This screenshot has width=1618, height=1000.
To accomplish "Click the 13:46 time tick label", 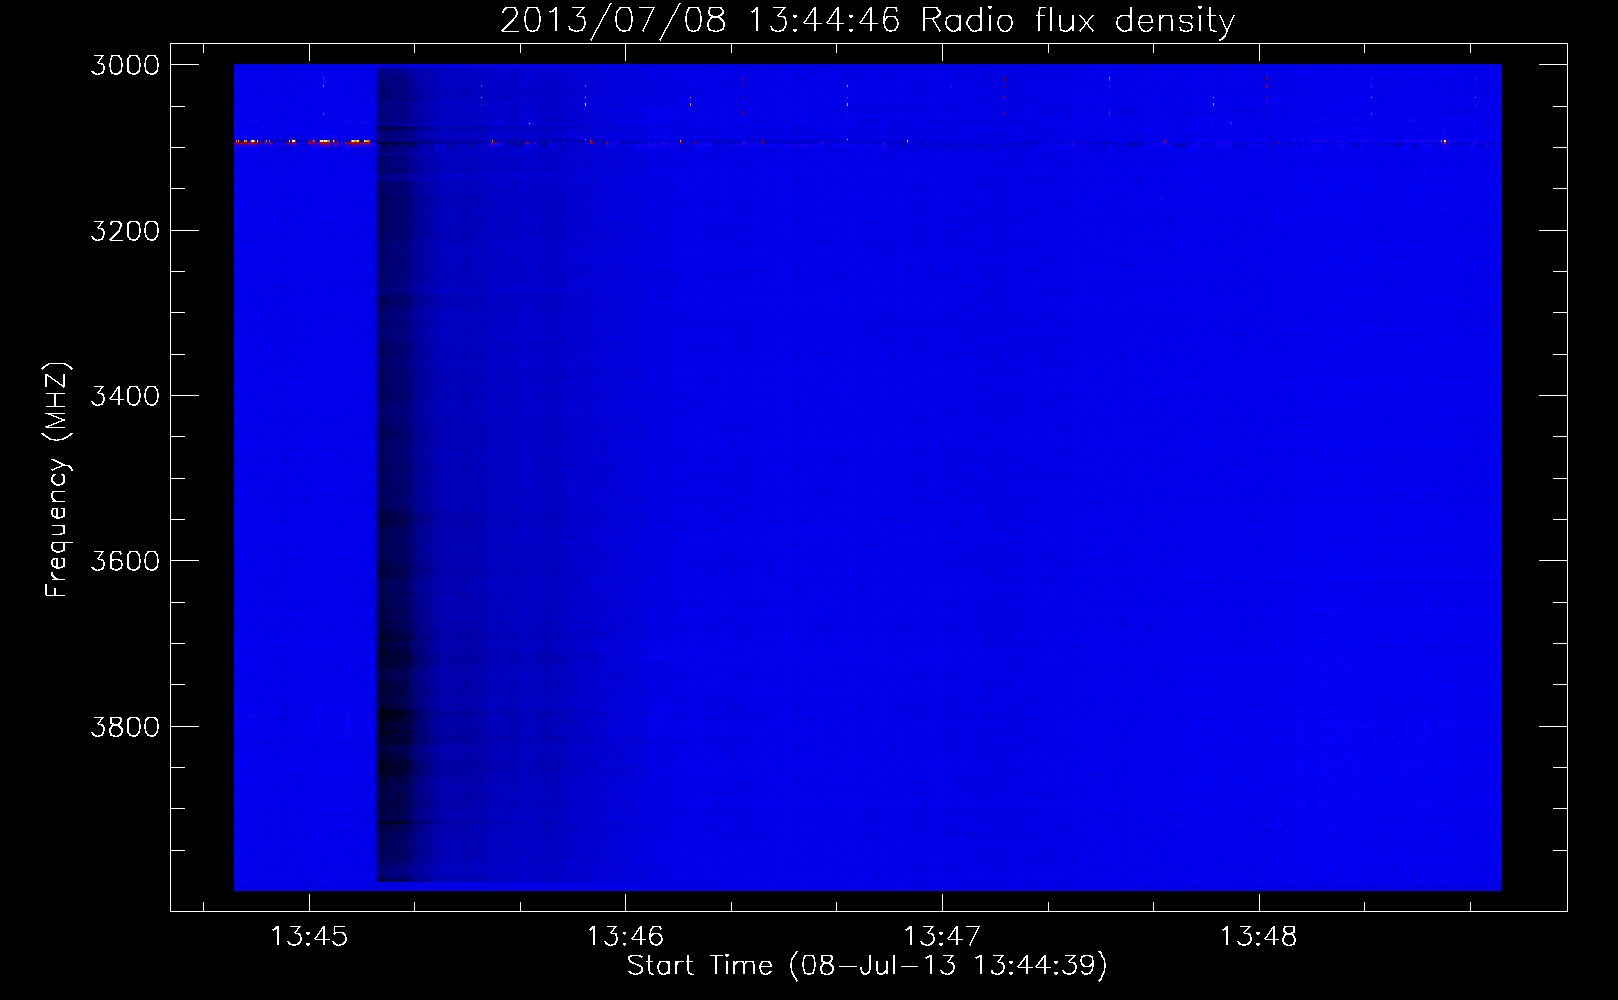I will coord(625,937).
